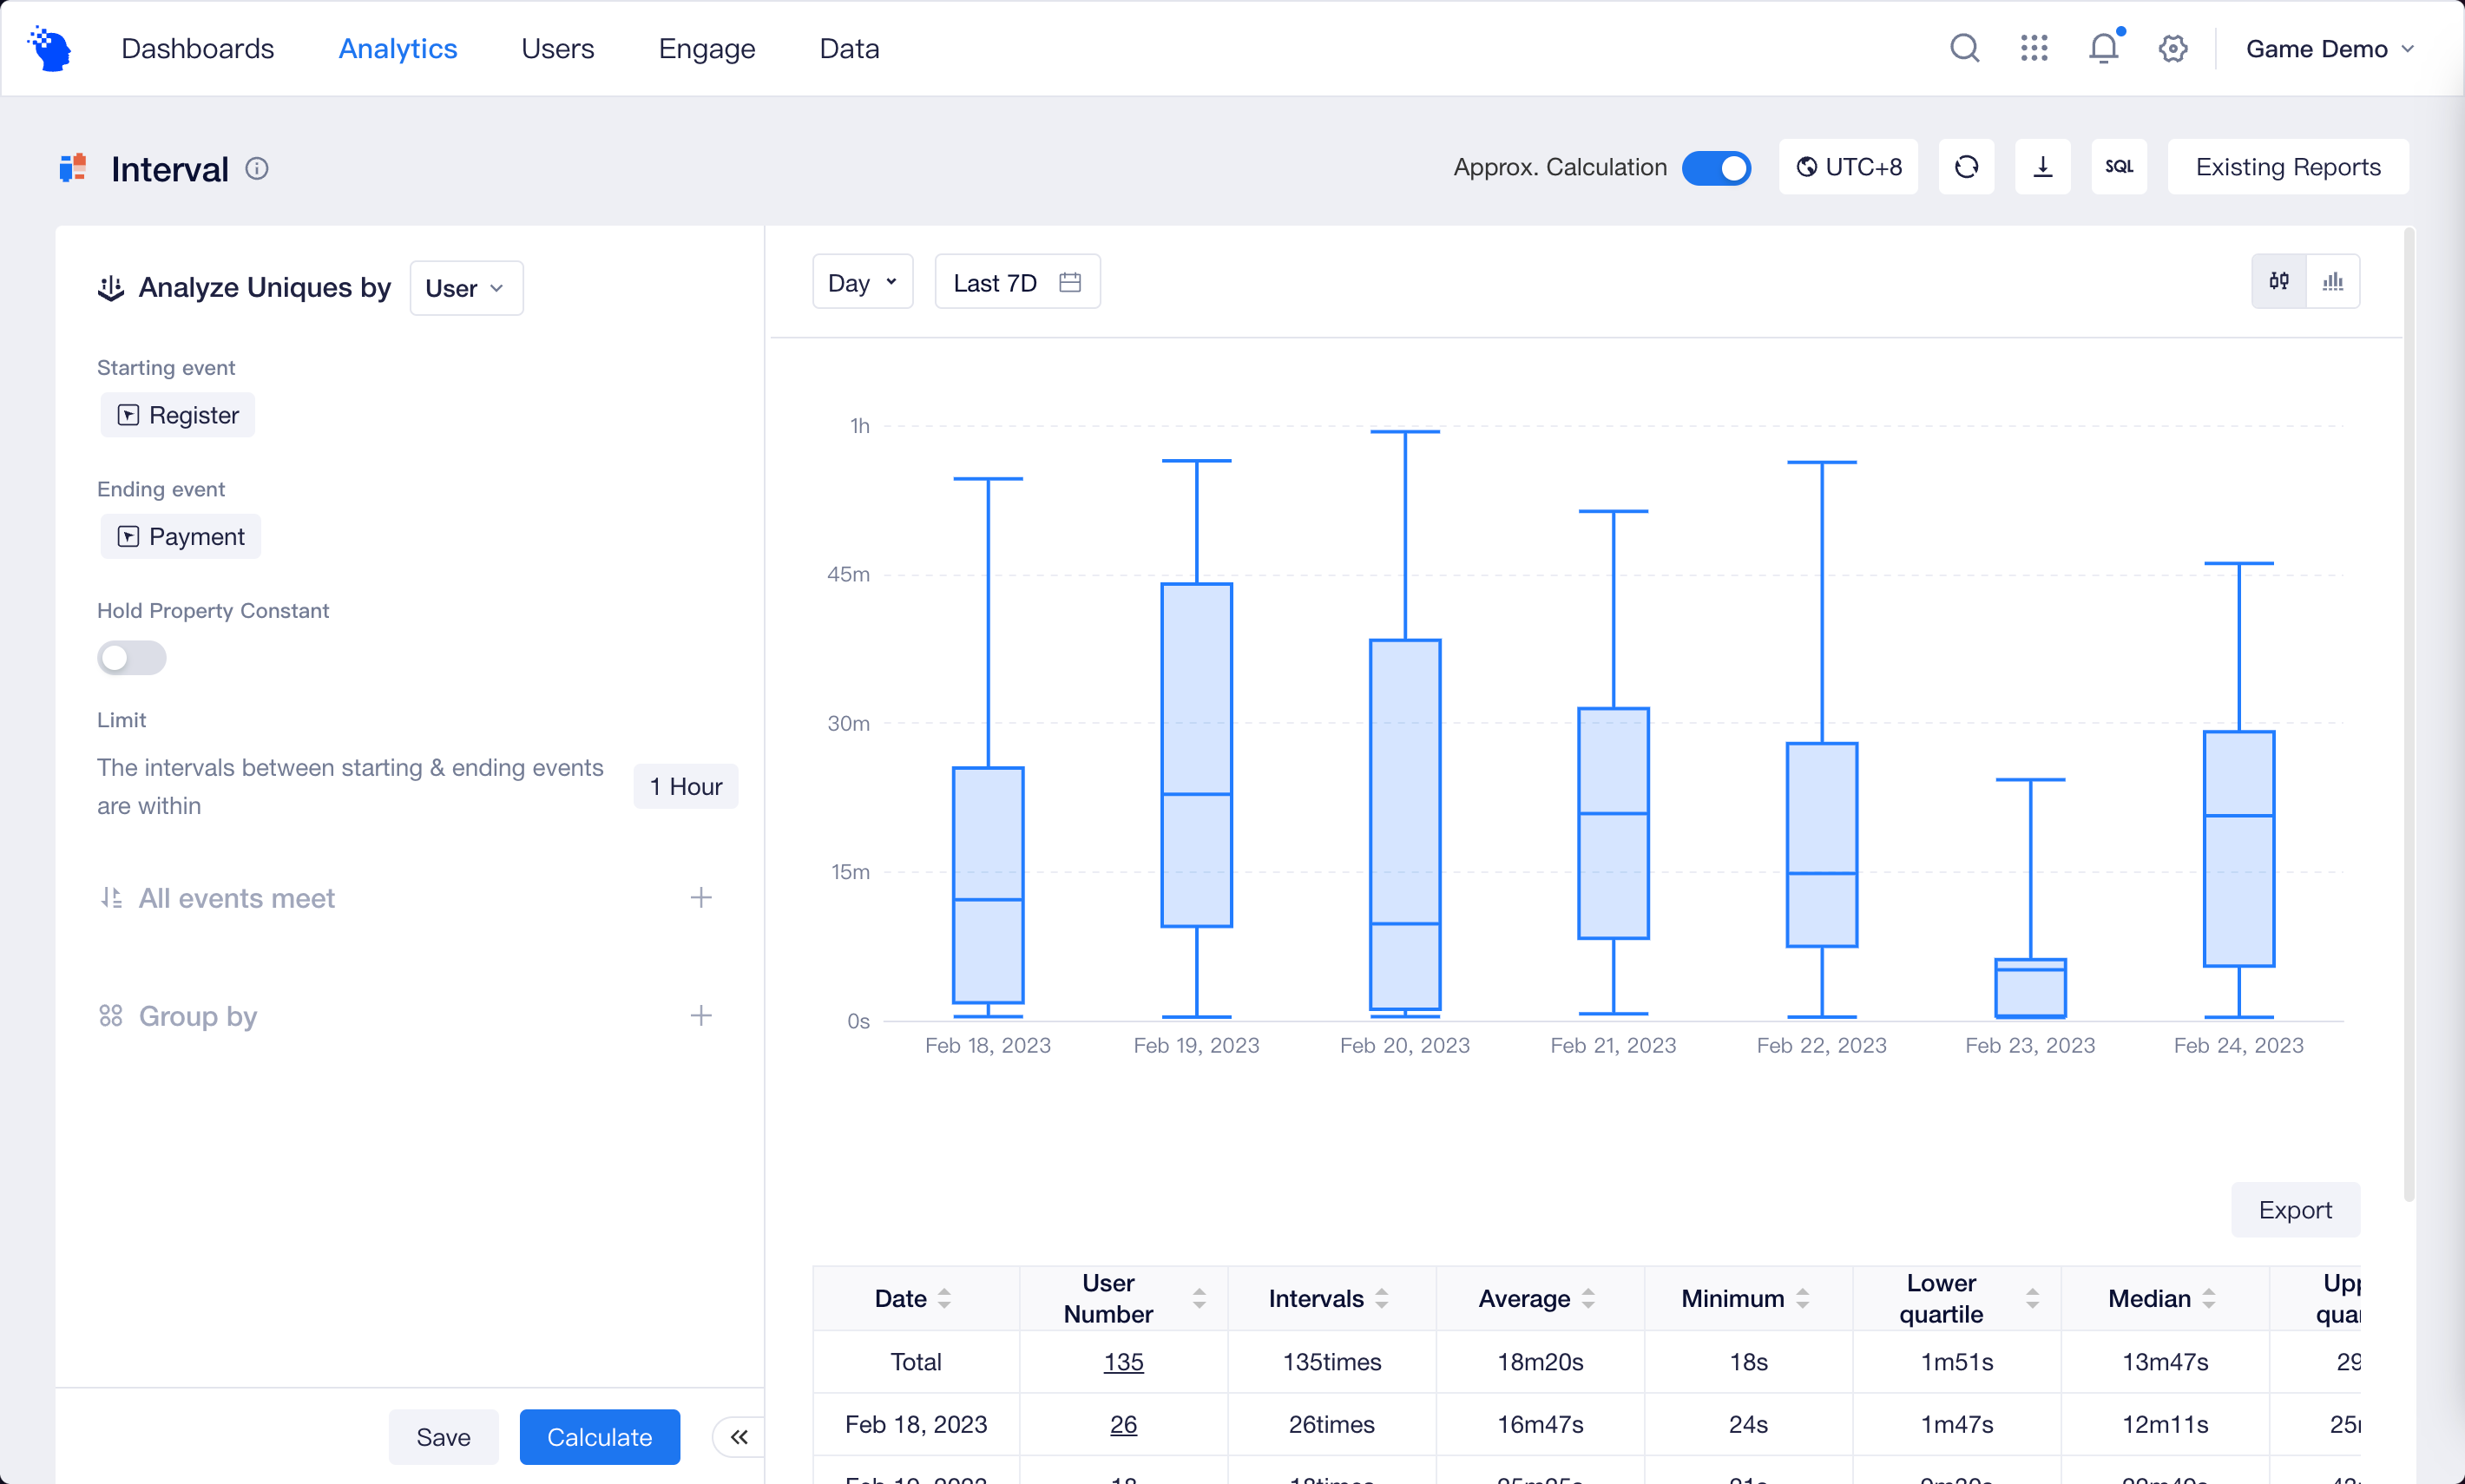Viewport: 2465px width, 1484px height.
Task: Open the apps grid icon
Action: click(2034, 48)
